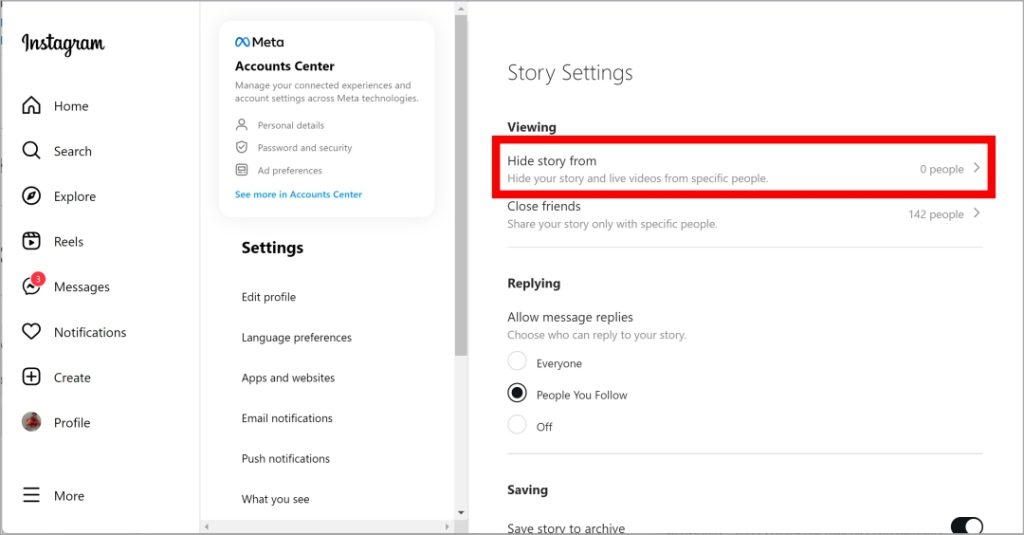Open the More hamburger menu icon
The height and width of the screenshot is (535, 1024).
pos(31,495)
